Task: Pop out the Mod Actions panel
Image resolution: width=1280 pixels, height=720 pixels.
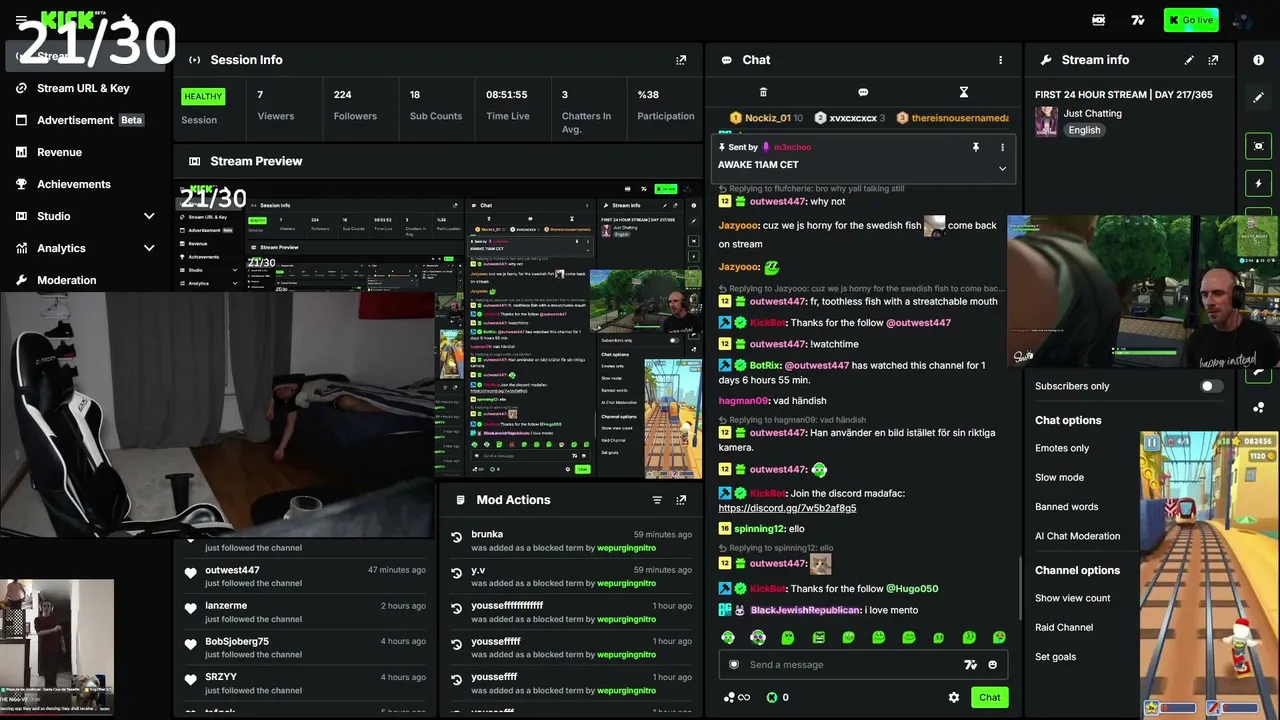Action: pos(681,500)
